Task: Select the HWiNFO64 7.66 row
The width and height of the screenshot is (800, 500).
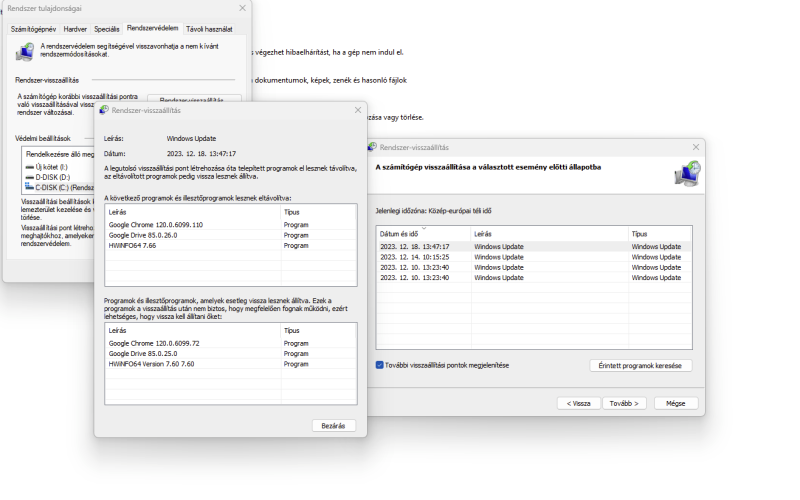Action: click(231, 245)
